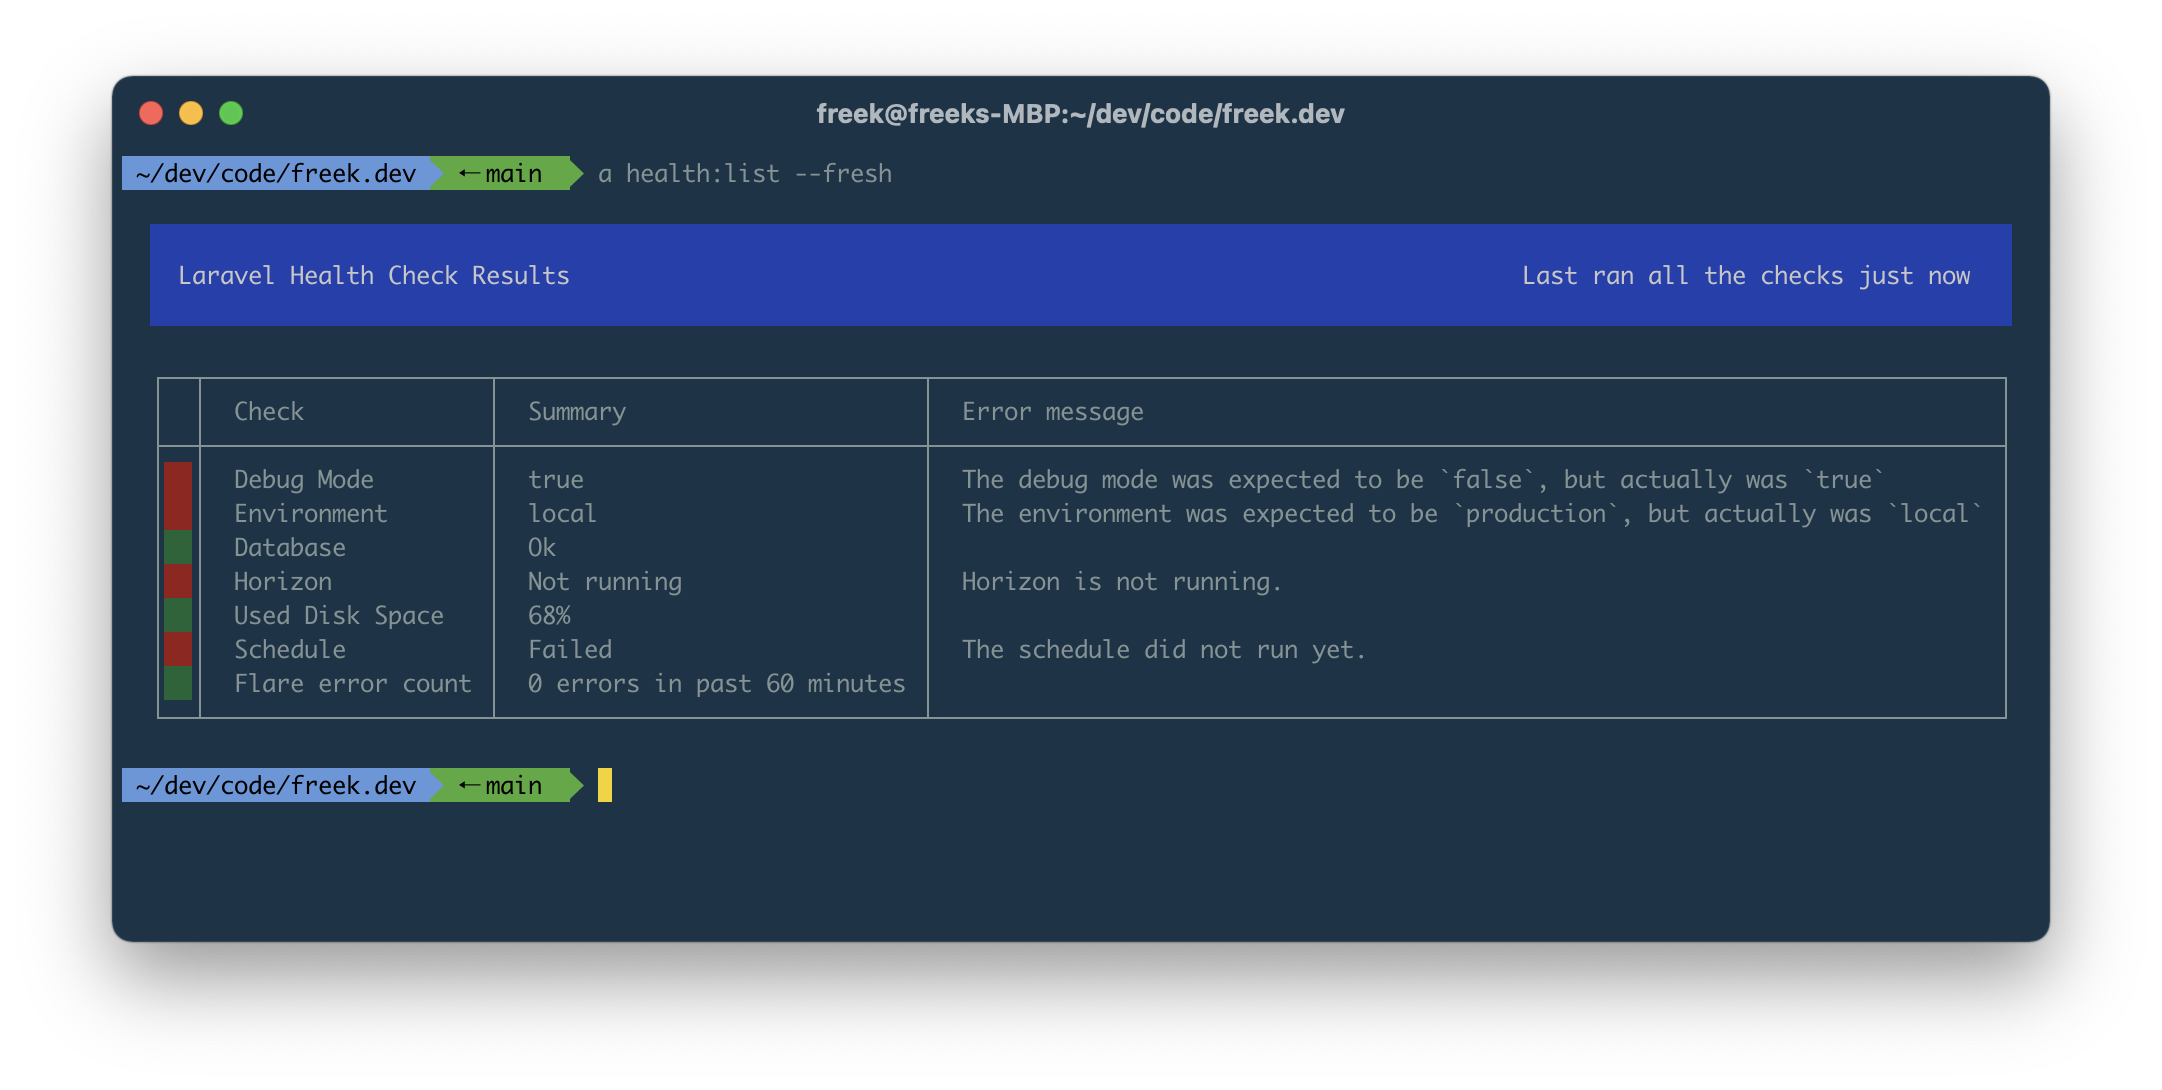
Task: Click '0 errors in past 60 minutes'
Action: click(716, 684)
